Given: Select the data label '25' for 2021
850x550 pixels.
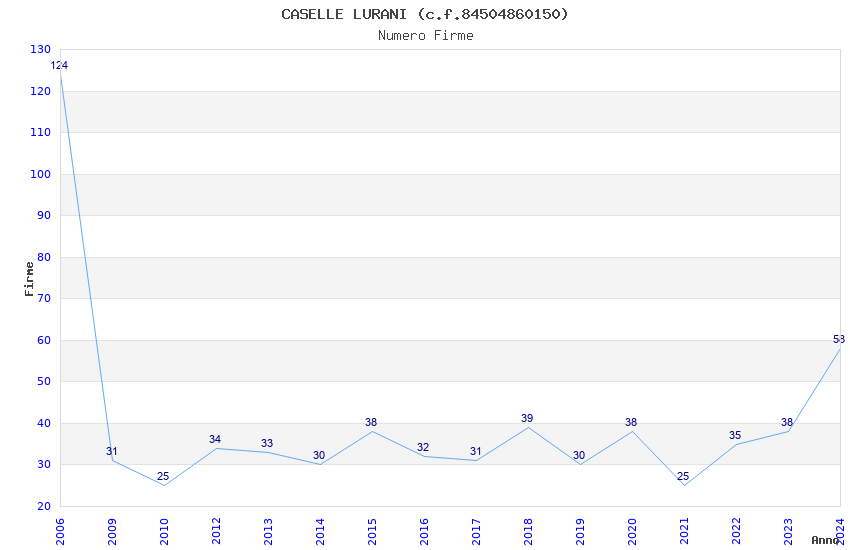Looking at the screenshot, I should click(x=684, y=476).
